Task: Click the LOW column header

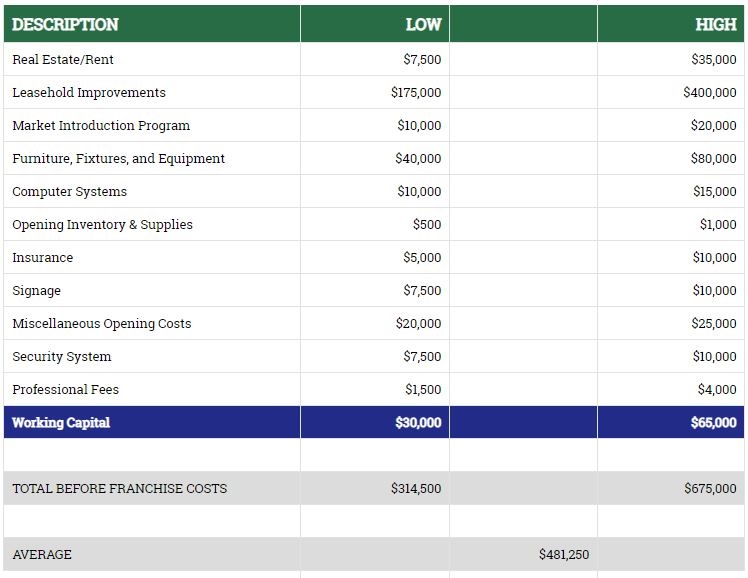Action: tap(423, 24)
